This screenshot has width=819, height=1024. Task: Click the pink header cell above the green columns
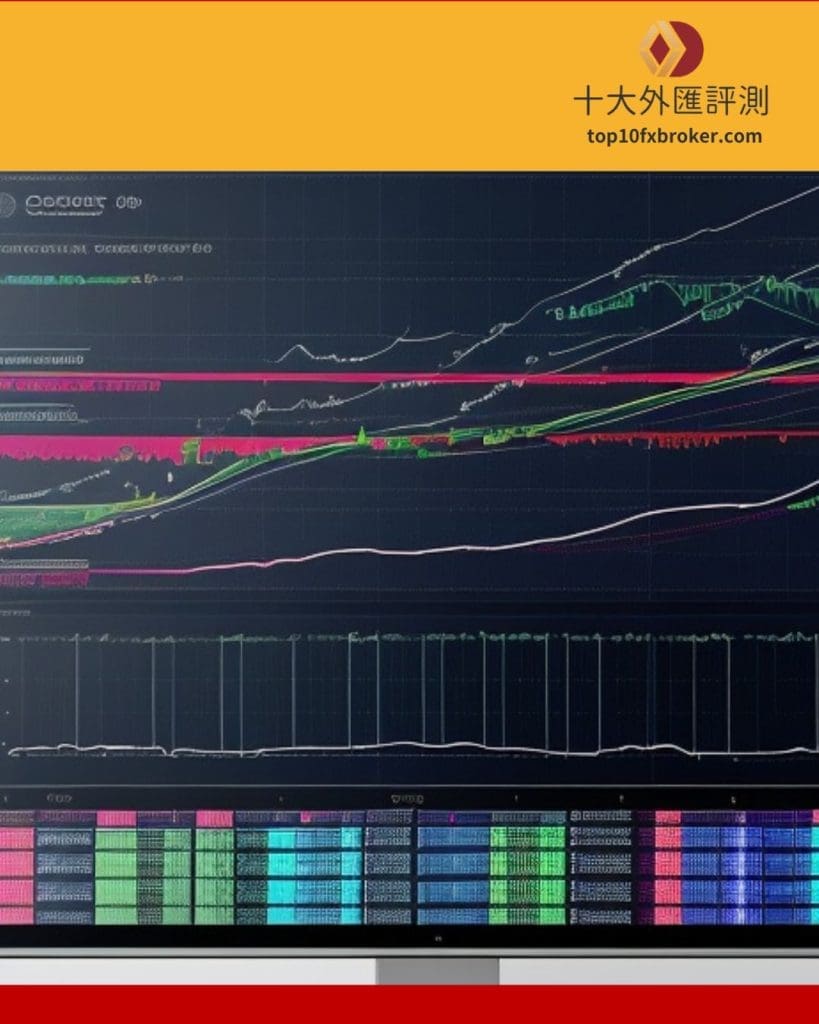(x=116, y=818)
